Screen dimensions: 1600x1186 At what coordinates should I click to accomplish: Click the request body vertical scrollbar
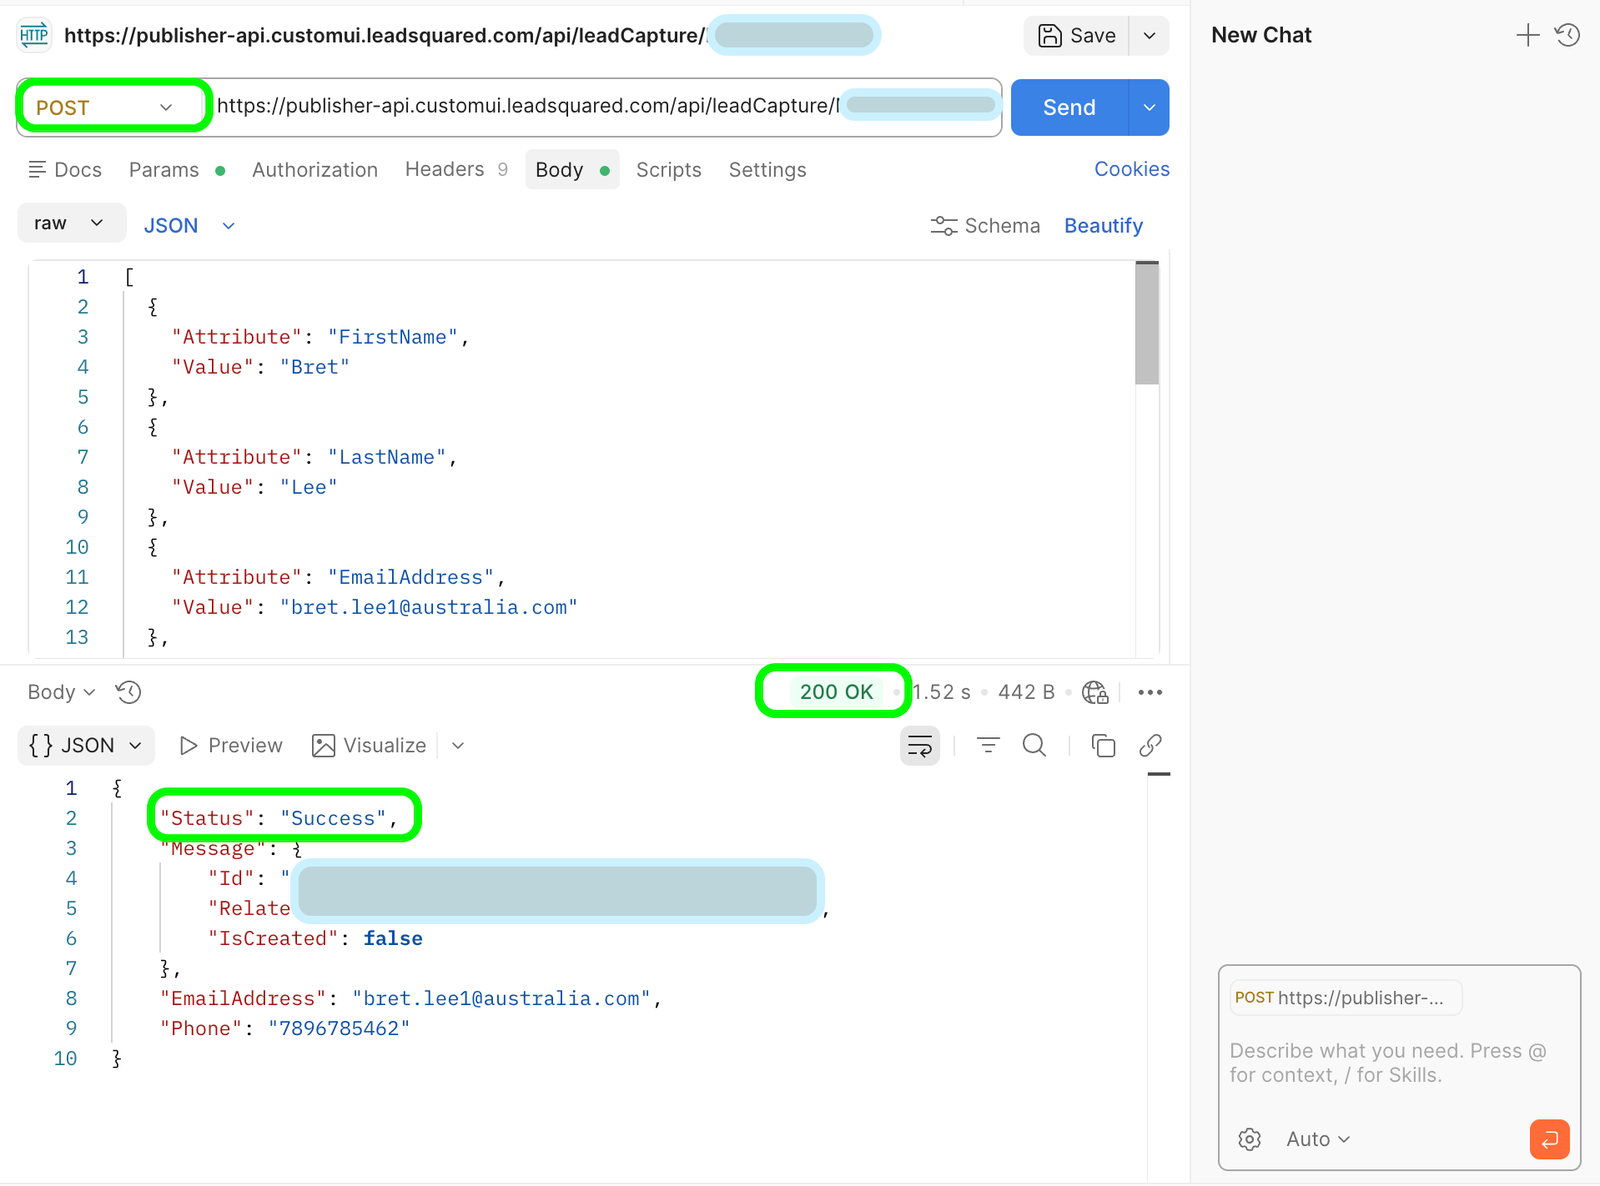point(1147,325)
